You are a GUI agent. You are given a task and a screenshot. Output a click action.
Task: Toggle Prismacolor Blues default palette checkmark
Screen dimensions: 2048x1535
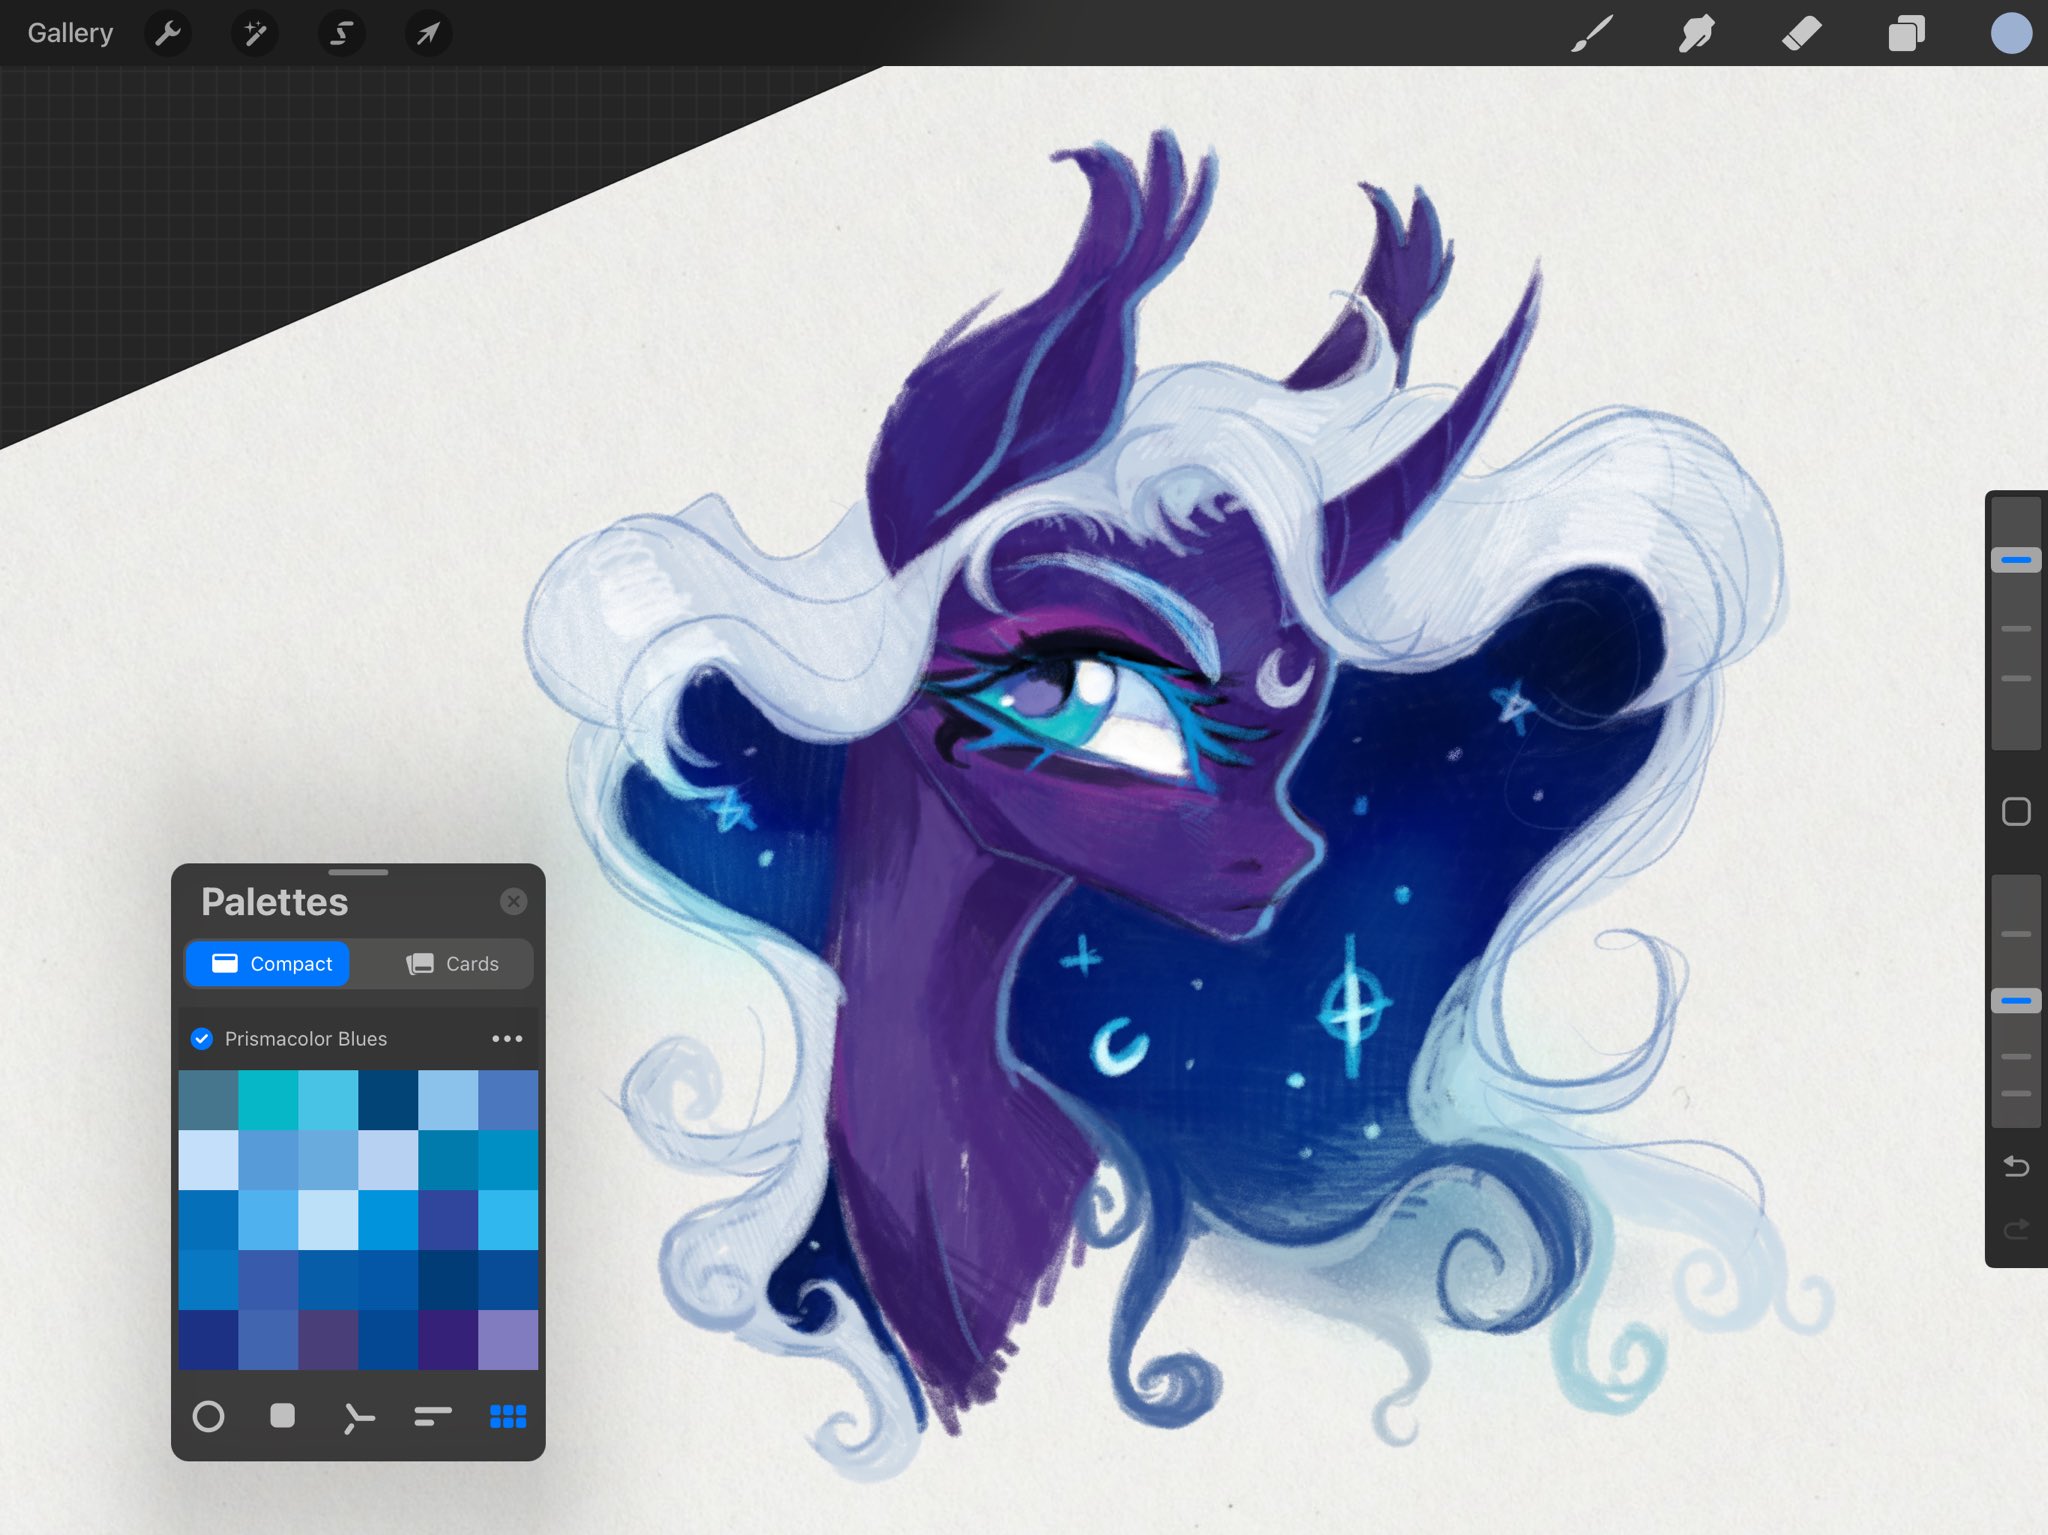click(x=202, y=1039)
